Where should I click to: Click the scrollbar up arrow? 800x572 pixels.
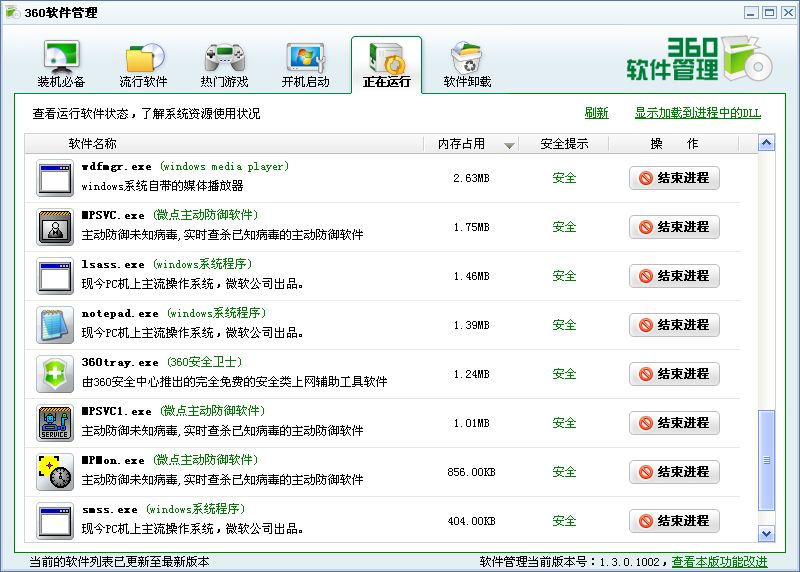pyautogui.click(x=766, y=143)
